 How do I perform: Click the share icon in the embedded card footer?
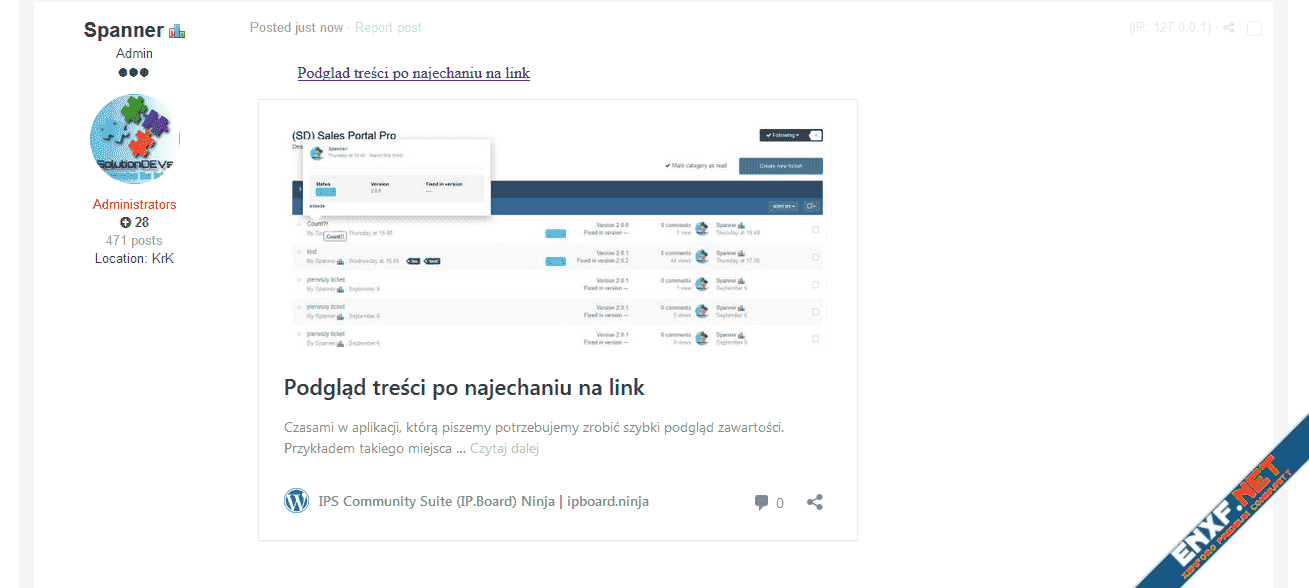(x=815, y=502)
